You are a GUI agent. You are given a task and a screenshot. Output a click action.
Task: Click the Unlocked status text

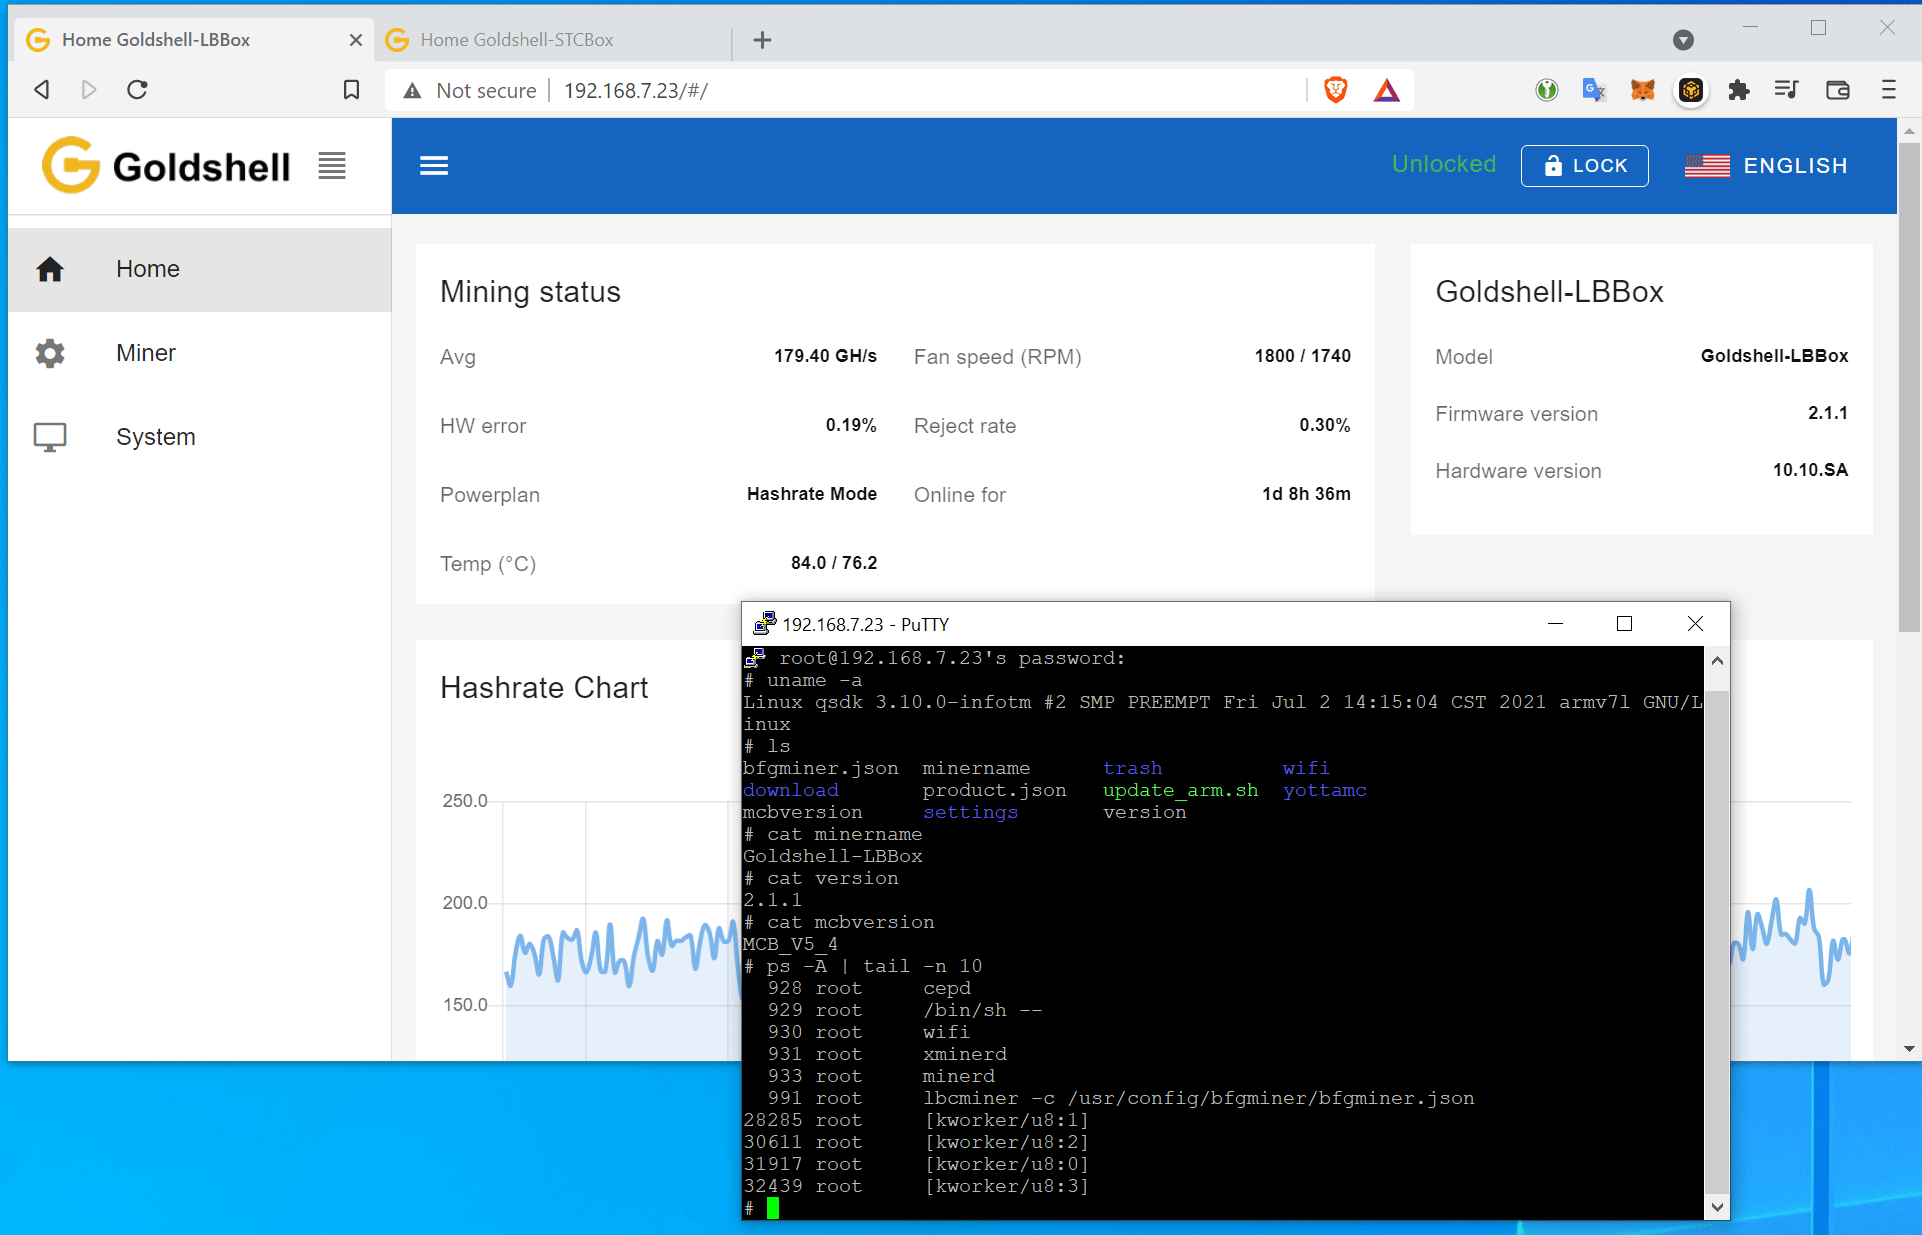[x=1444, y=164]
